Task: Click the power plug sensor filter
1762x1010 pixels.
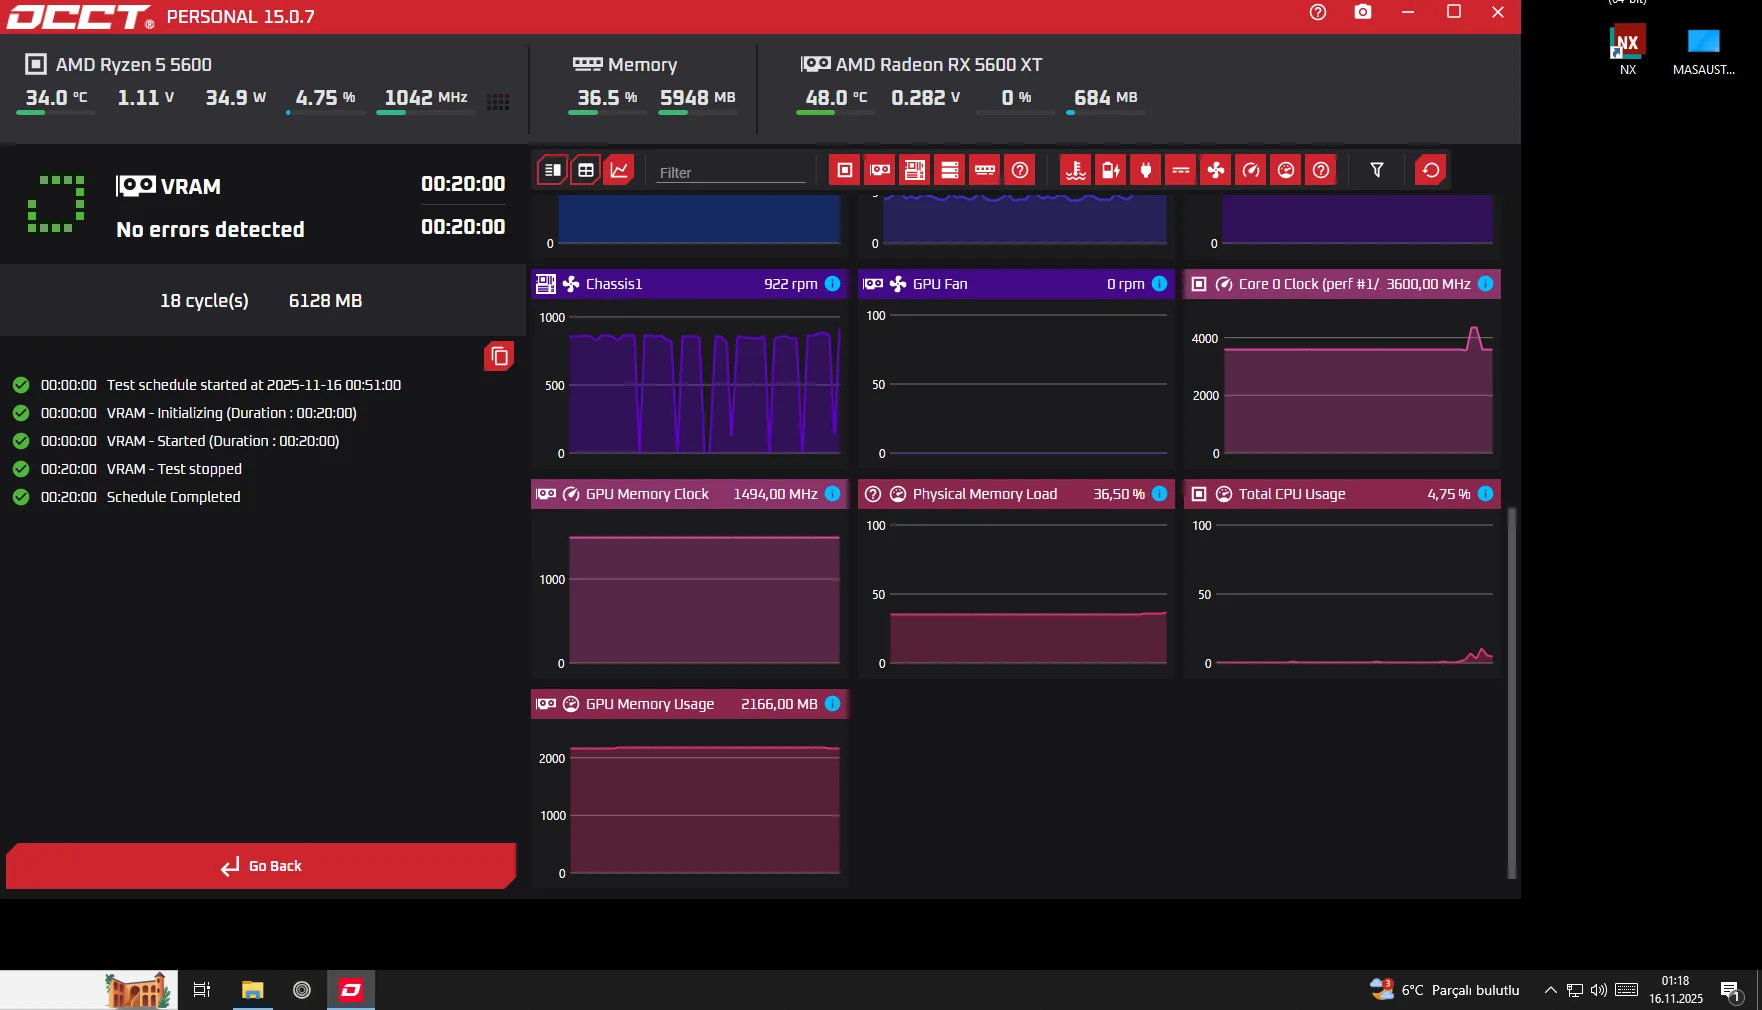Action: 1146,170
